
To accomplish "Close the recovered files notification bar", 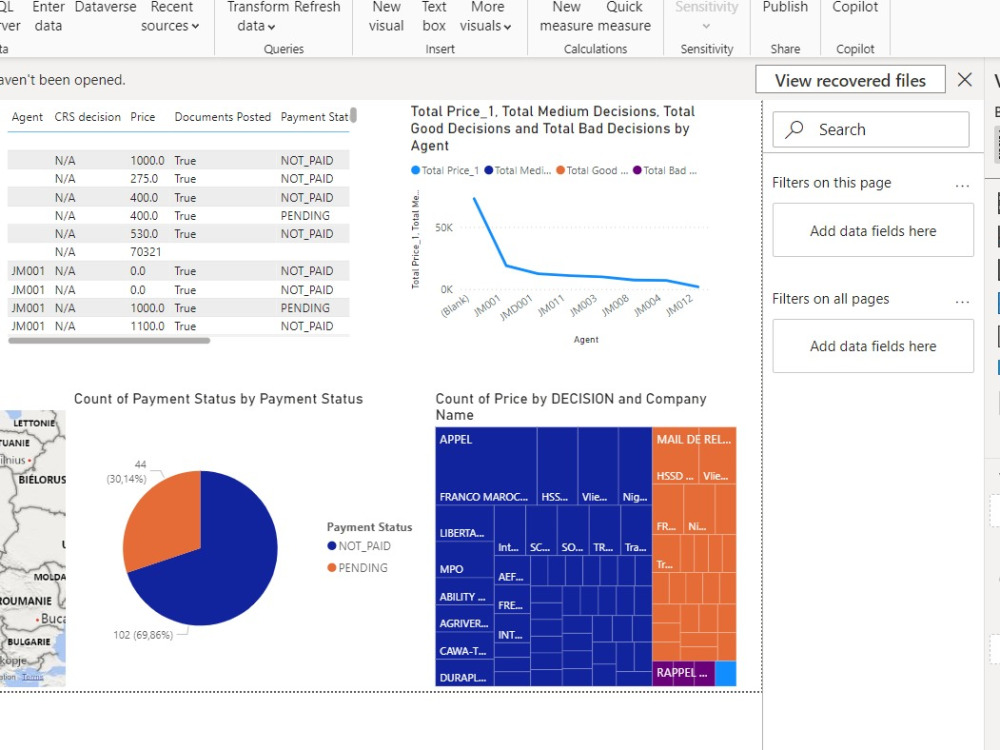I will (x=965, y=80).
